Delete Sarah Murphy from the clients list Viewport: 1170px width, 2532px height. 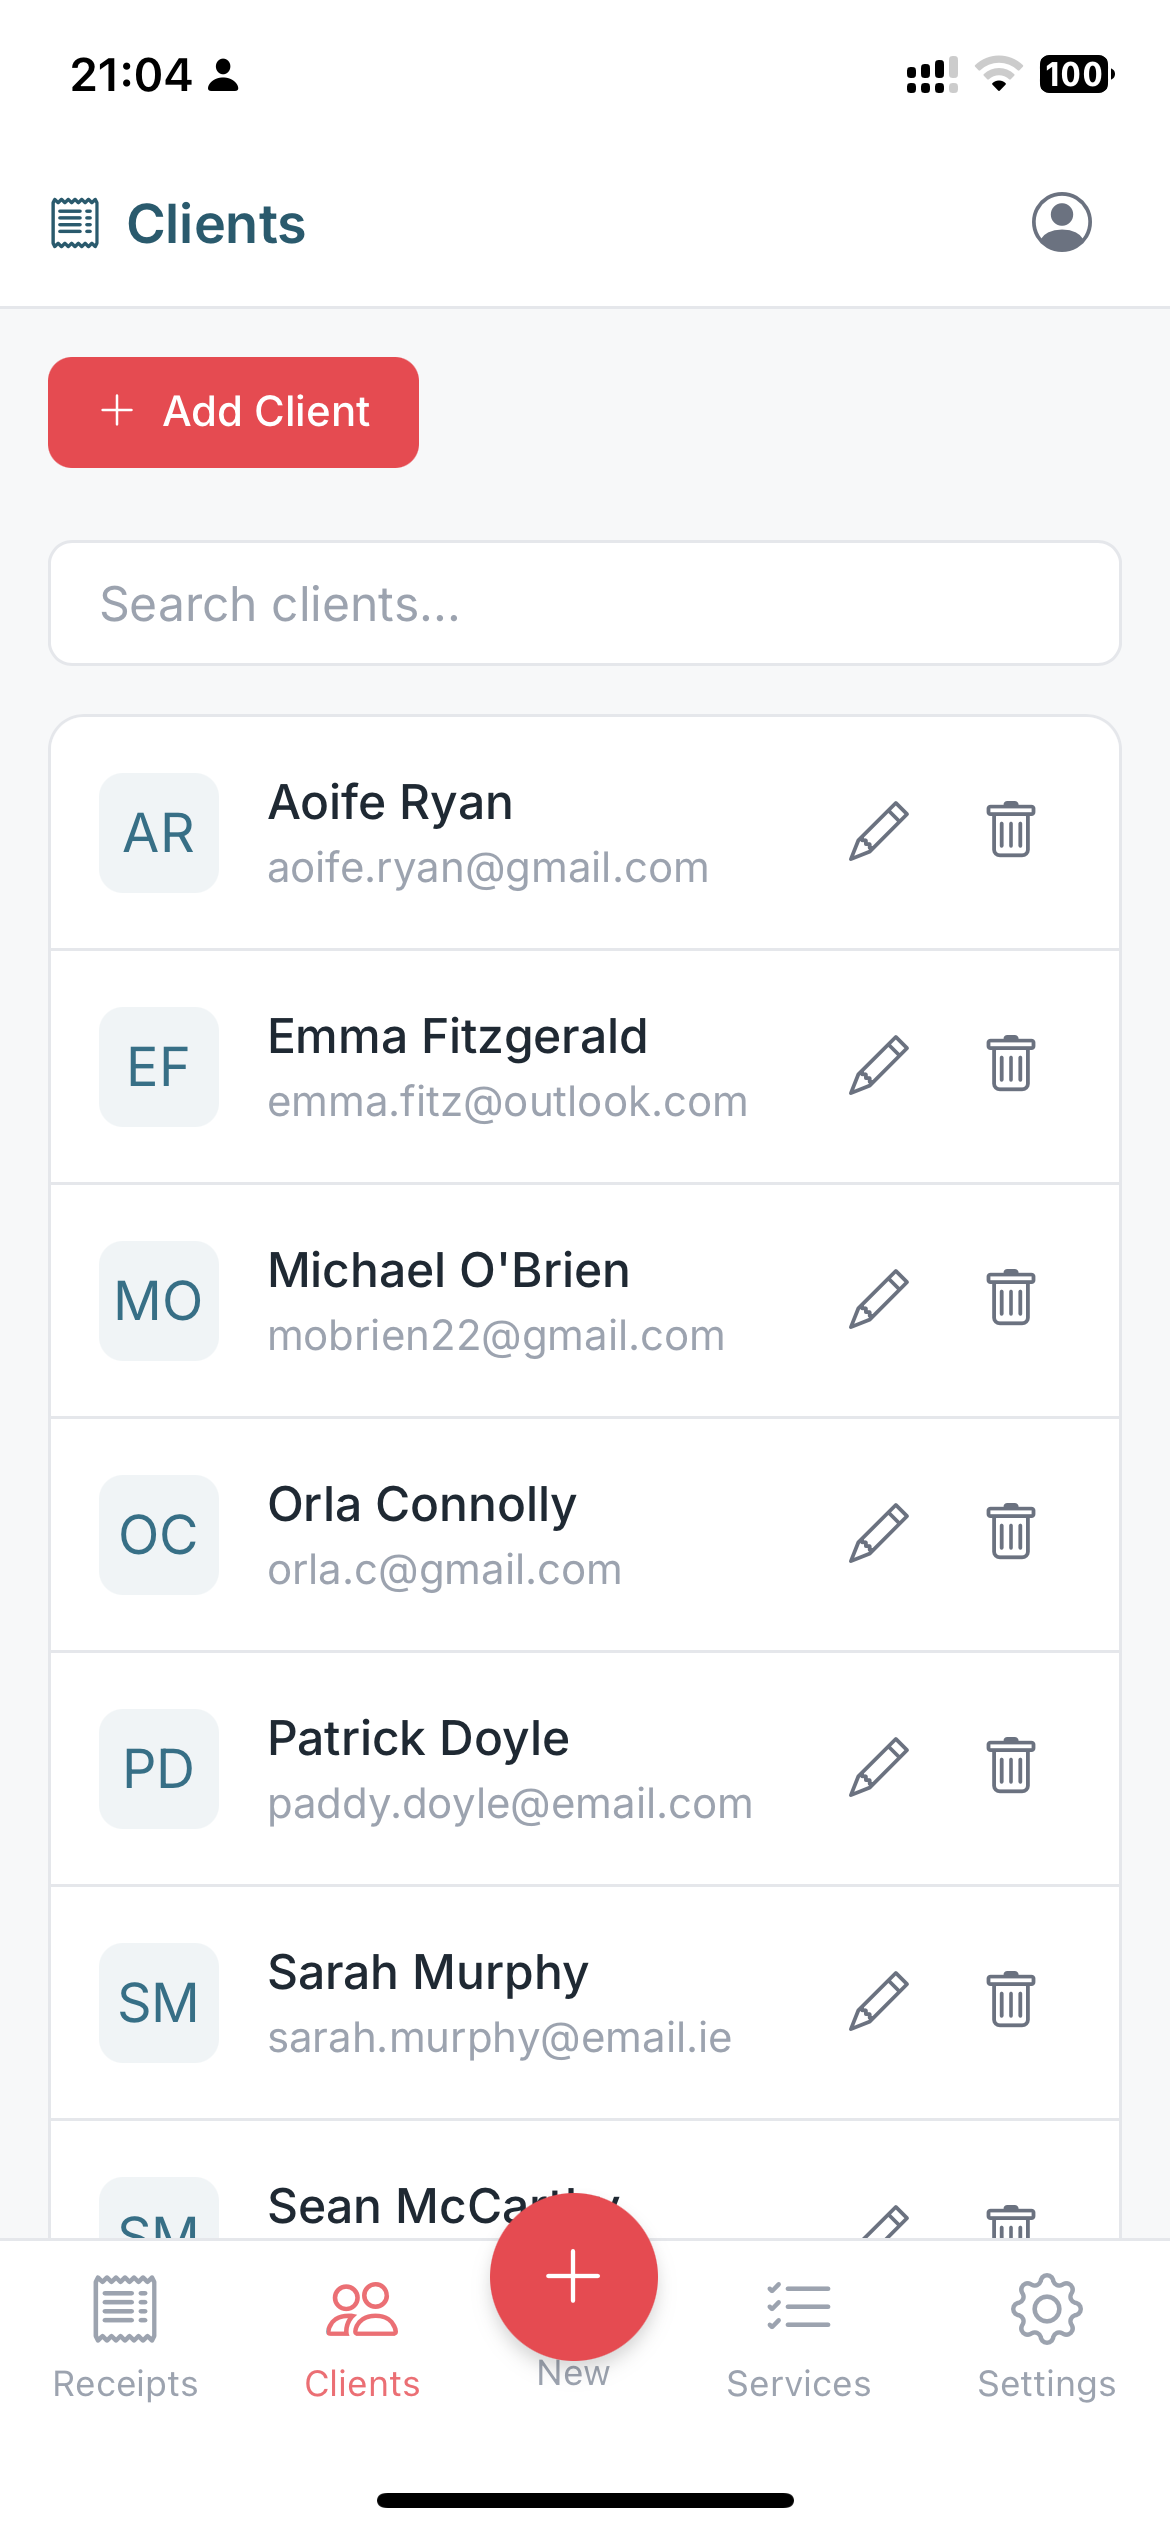[x=1010, y=2001]
